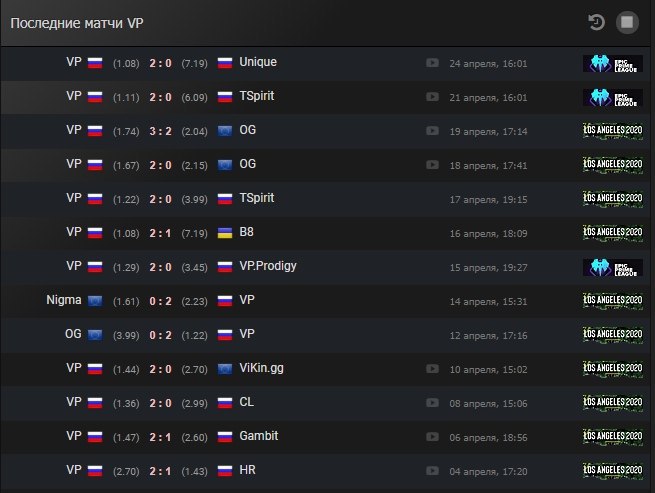
Task: Play video of VP vs Gambit match
Action: pyautogui.click(x=432, y=437)
